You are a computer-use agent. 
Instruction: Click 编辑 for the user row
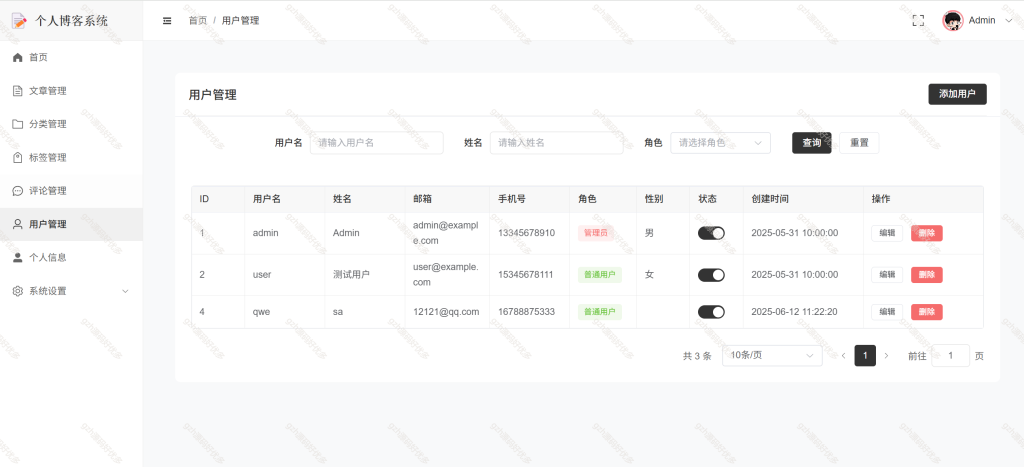(887, 275)
